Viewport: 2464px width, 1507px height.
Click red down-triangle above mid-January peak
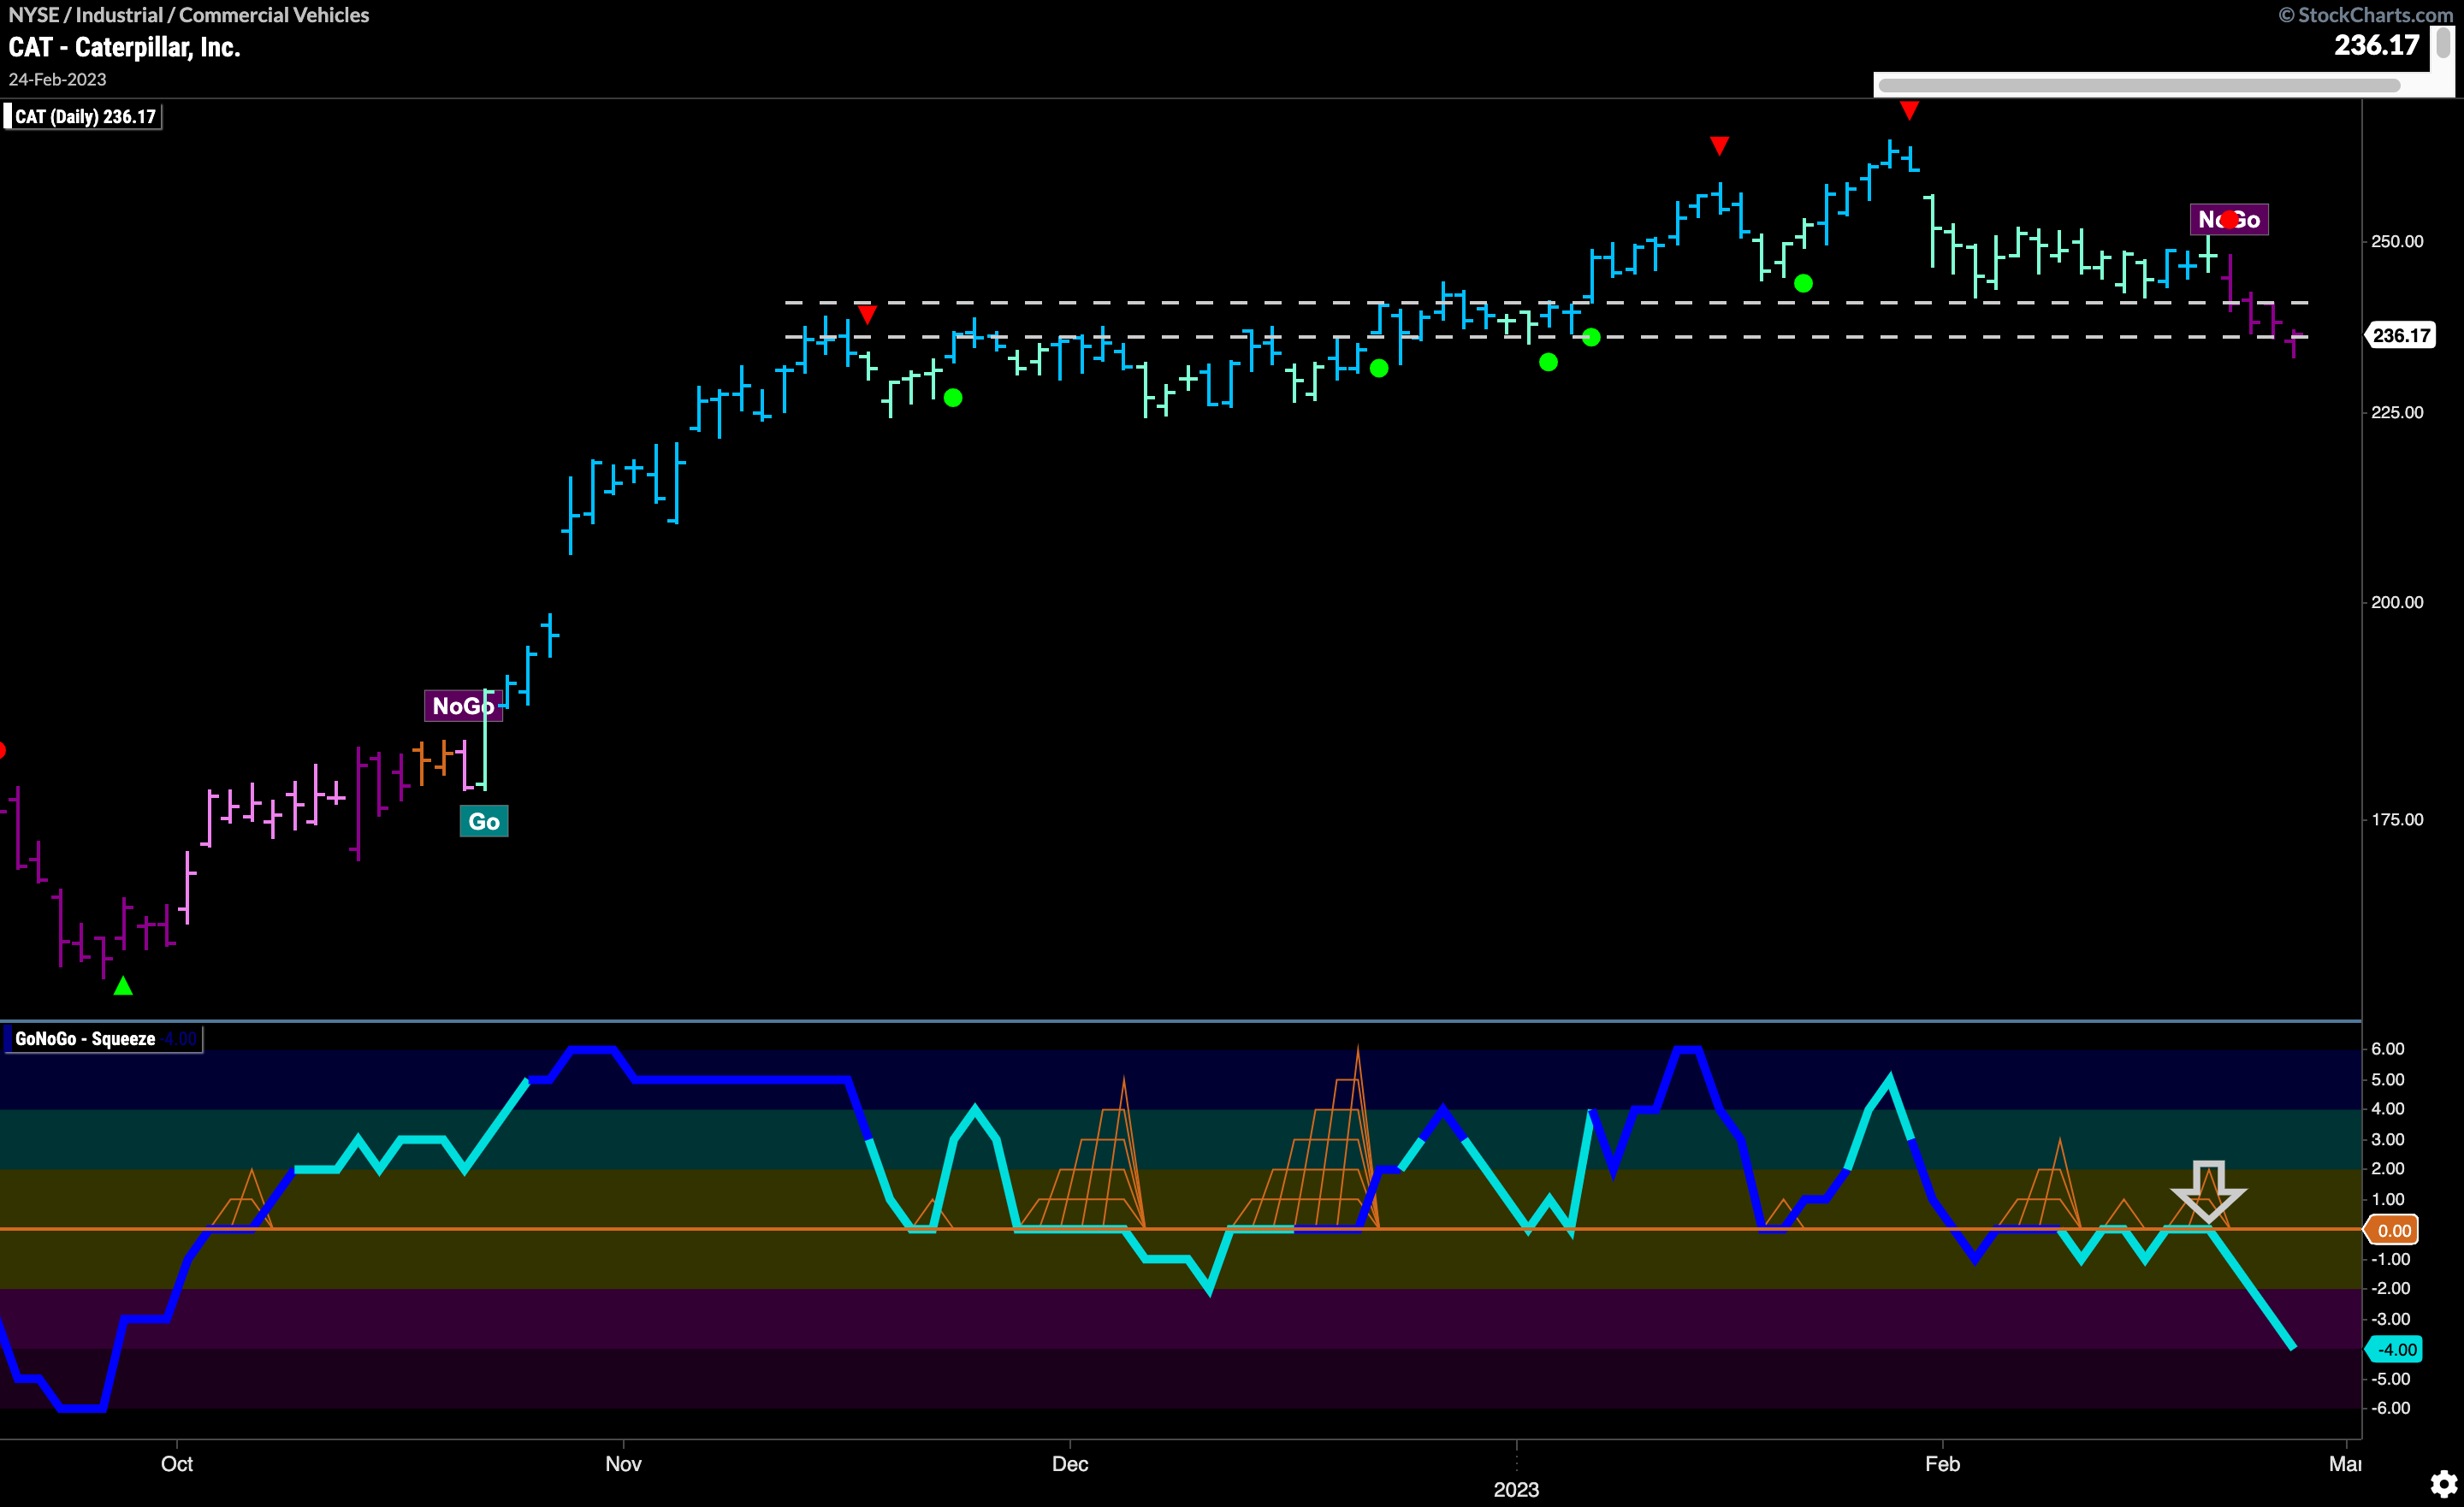pos(1719,146)
